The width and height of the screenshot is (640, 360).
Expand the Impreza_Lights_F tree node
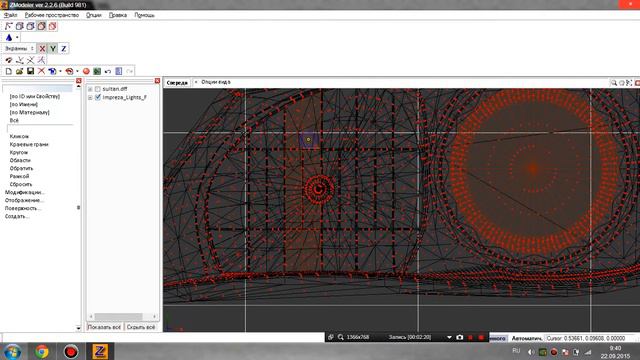tap(90, 98)
